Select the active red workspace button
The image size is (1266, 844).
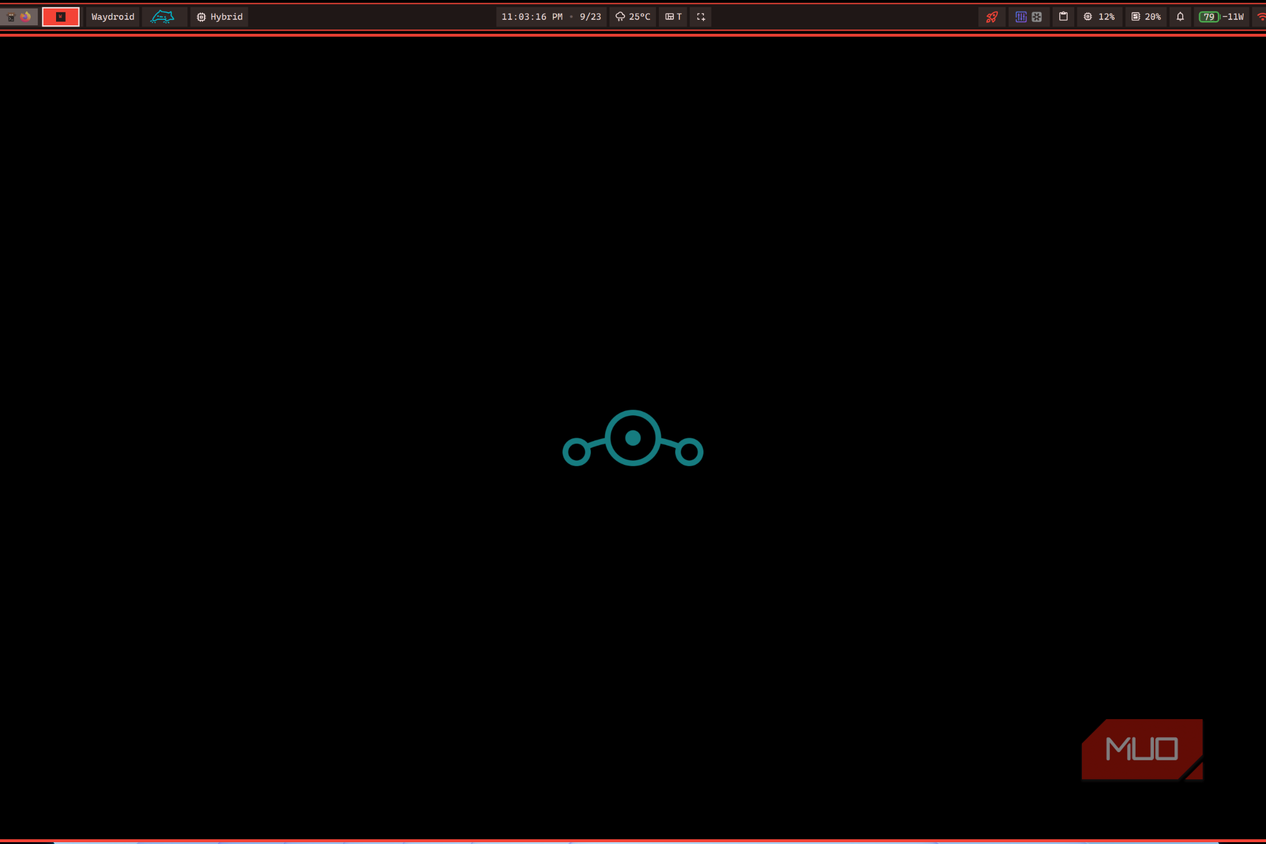[x=61, y=17]
